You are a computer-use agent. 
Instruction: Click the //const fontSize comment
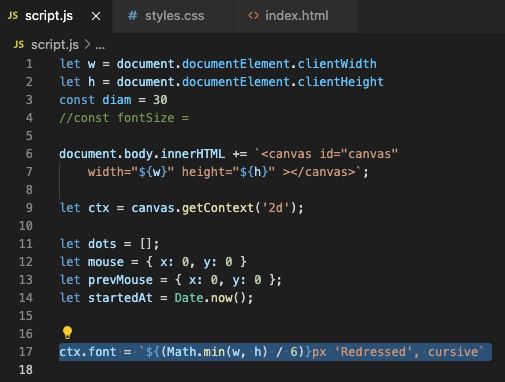124,118
